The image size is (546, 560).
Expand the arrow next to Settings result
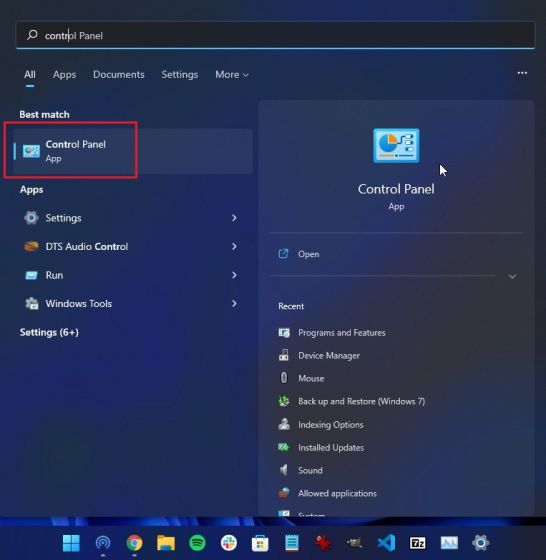(234, 218)
